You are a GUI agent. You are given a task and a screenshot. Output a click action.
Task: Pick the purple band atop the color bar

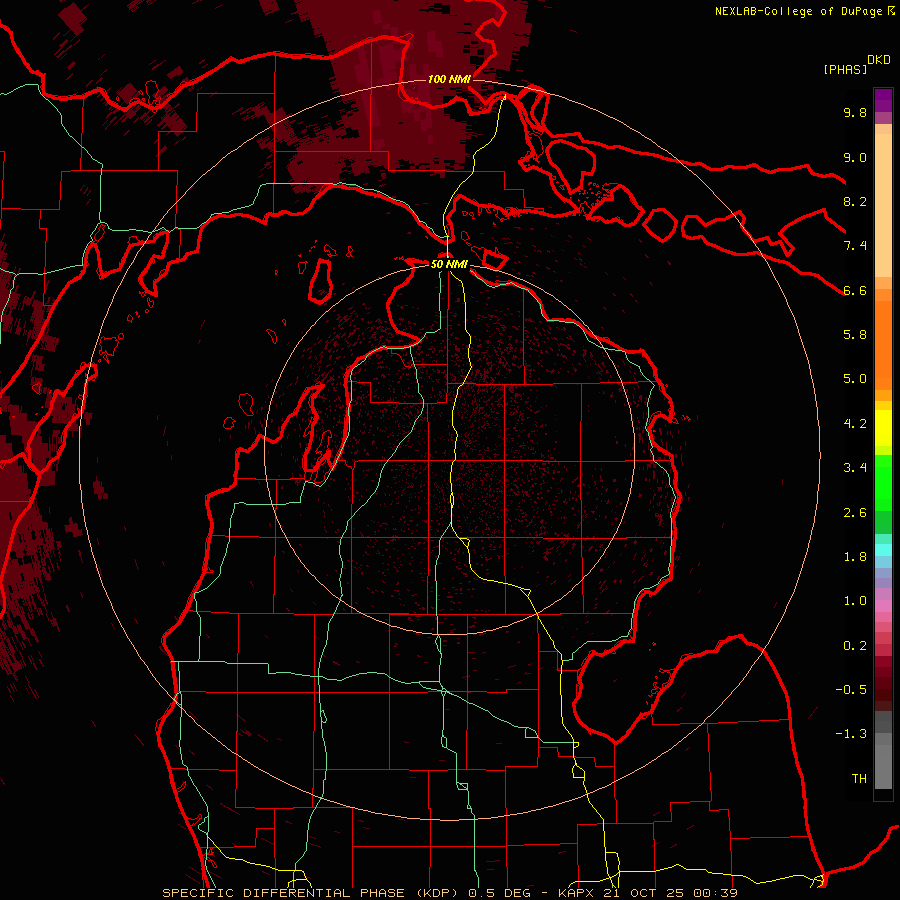coord(883,100)
